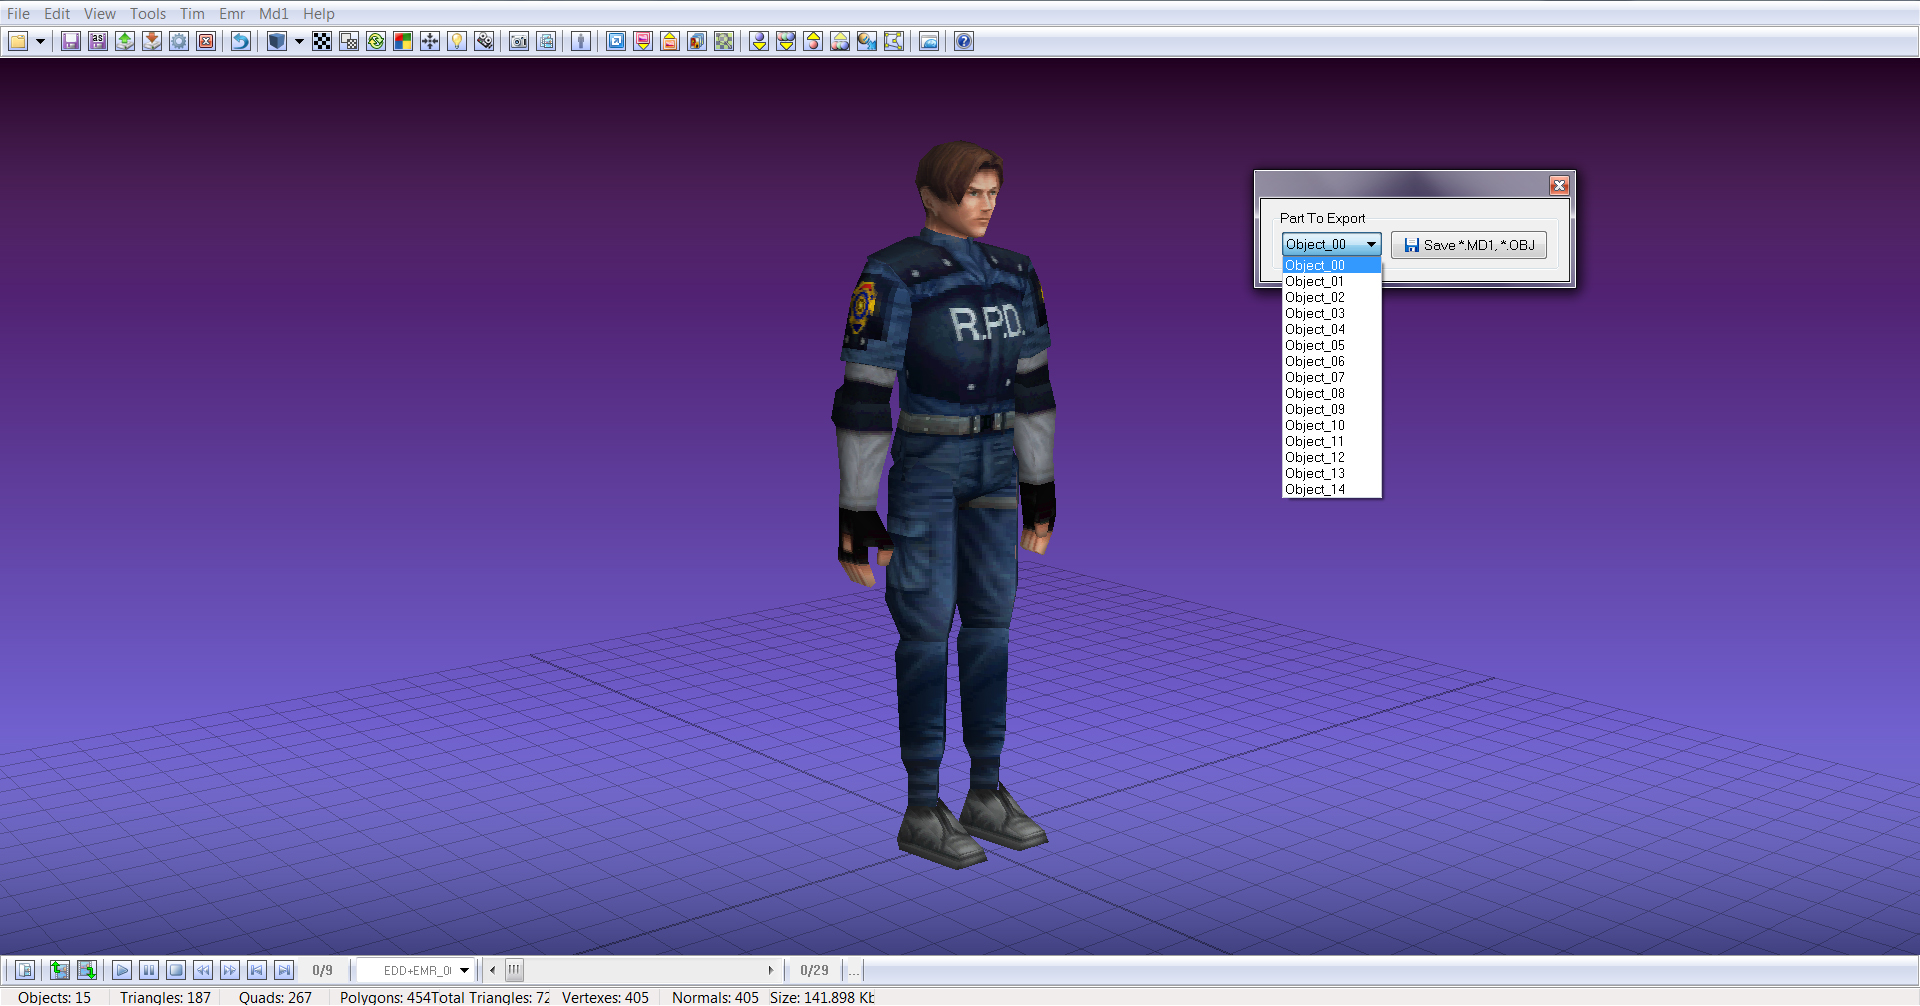1920x1006 pixels.
Task: Click the stacked texture pages icon
Action: (698, 41)
